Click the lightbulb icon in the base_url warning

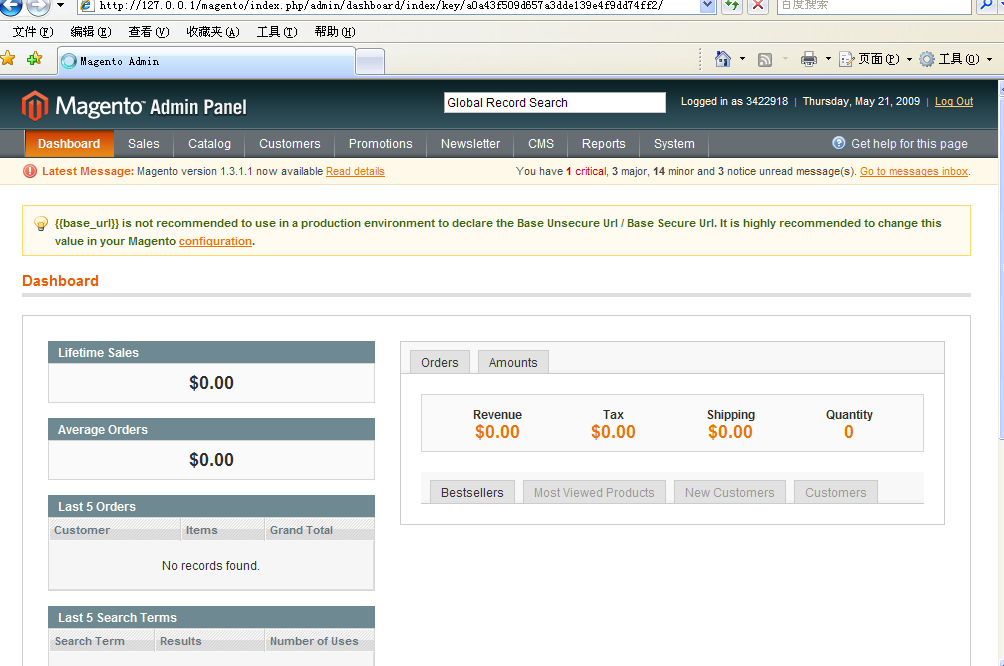tap(41, 223)
